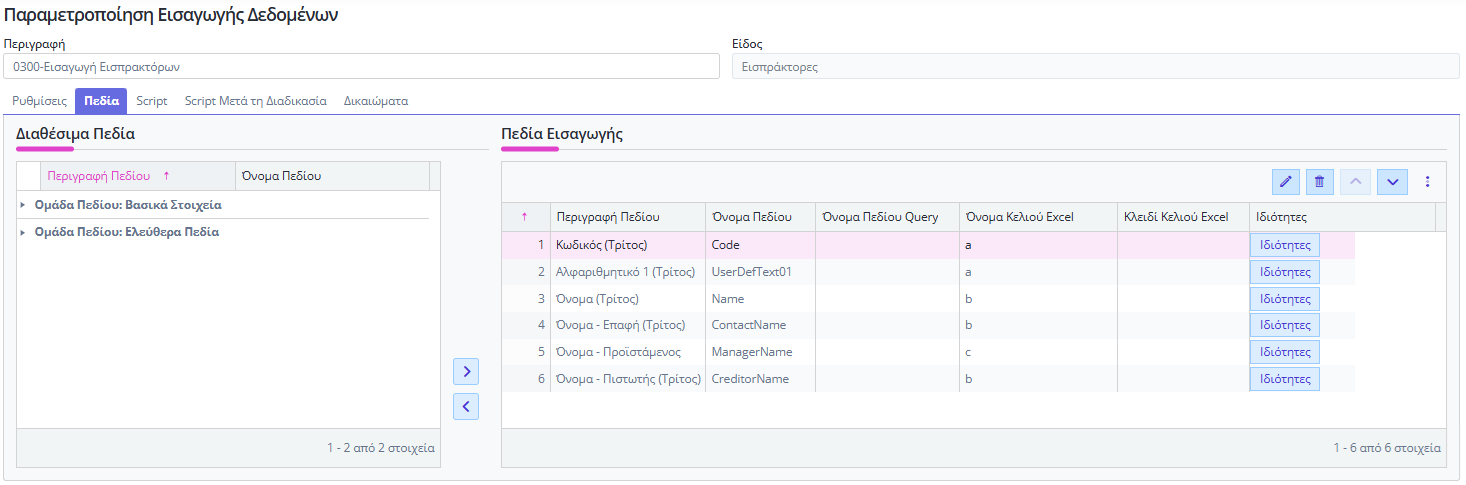1466x485 pixels.
Task: Select the CreditorName row in import fields
Action: [749, 379]
